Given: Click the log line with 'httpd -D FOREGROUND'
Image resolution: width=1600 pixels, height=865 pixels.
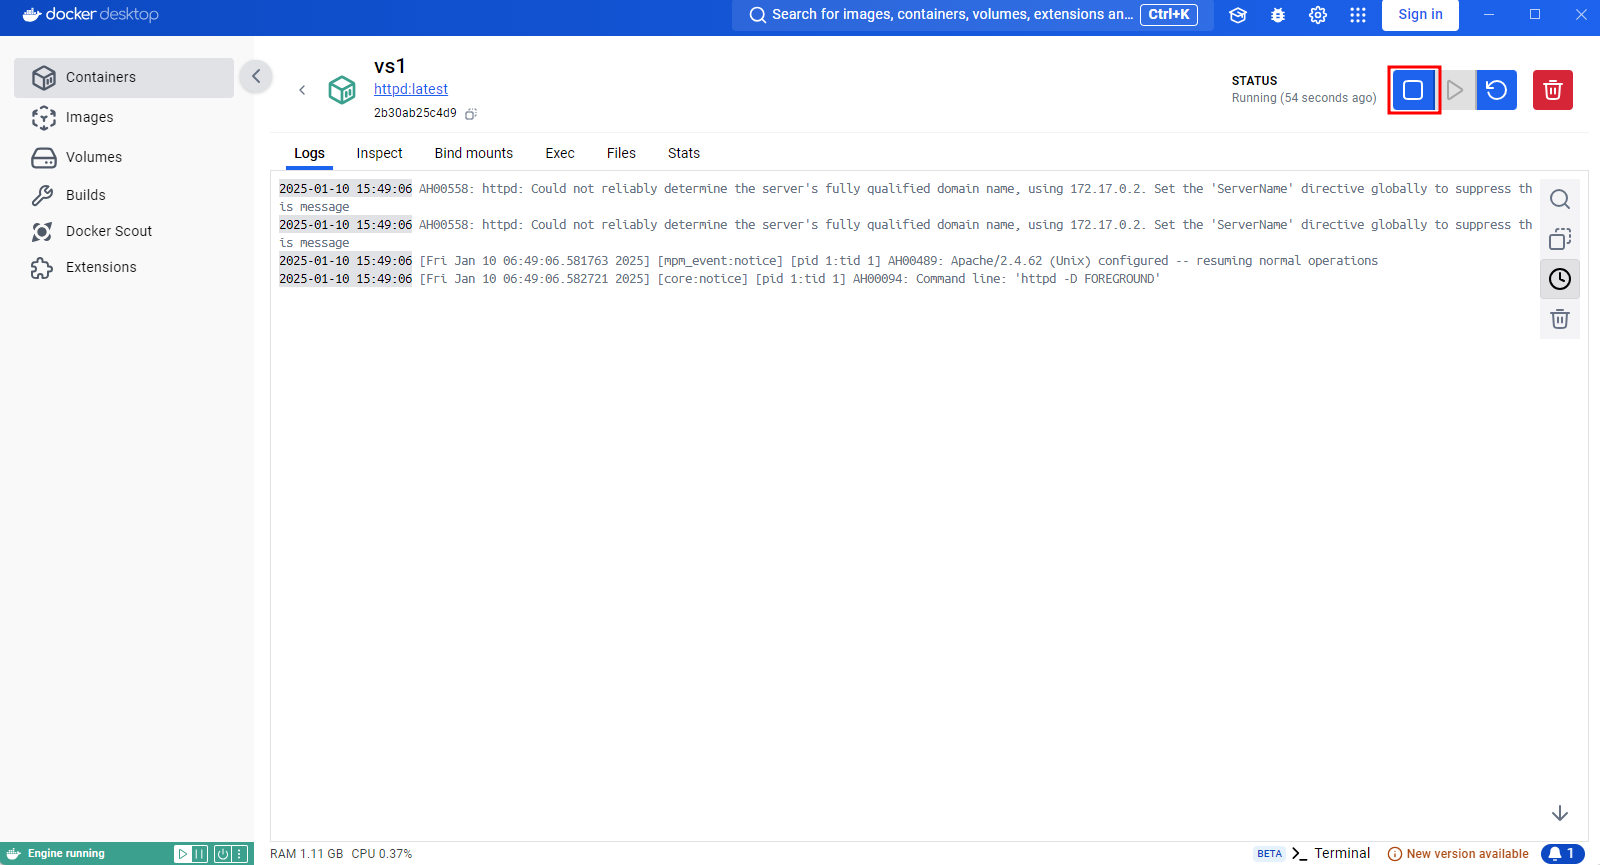Looking at the screenshot, I should tap(719, 279).
